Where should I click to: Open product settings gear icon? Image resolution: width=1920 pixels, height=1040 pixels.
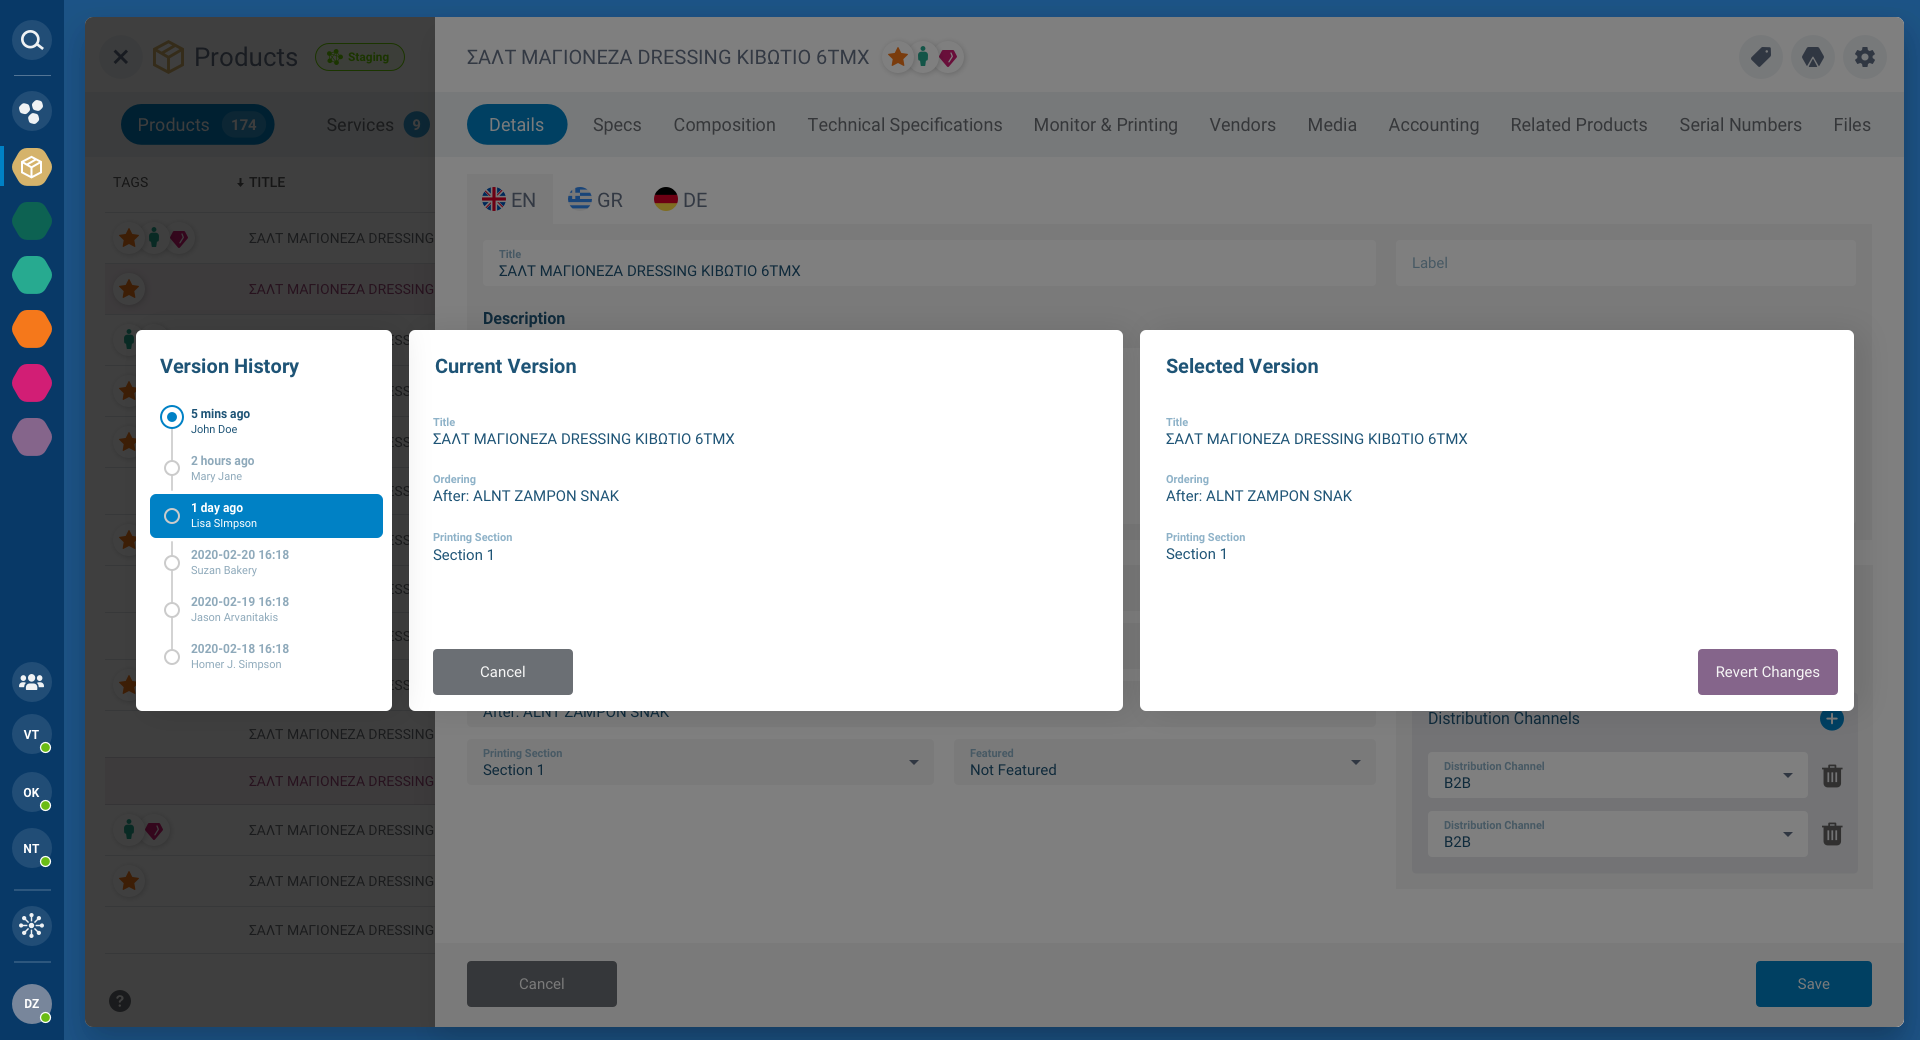click(x=1865, y=57)
